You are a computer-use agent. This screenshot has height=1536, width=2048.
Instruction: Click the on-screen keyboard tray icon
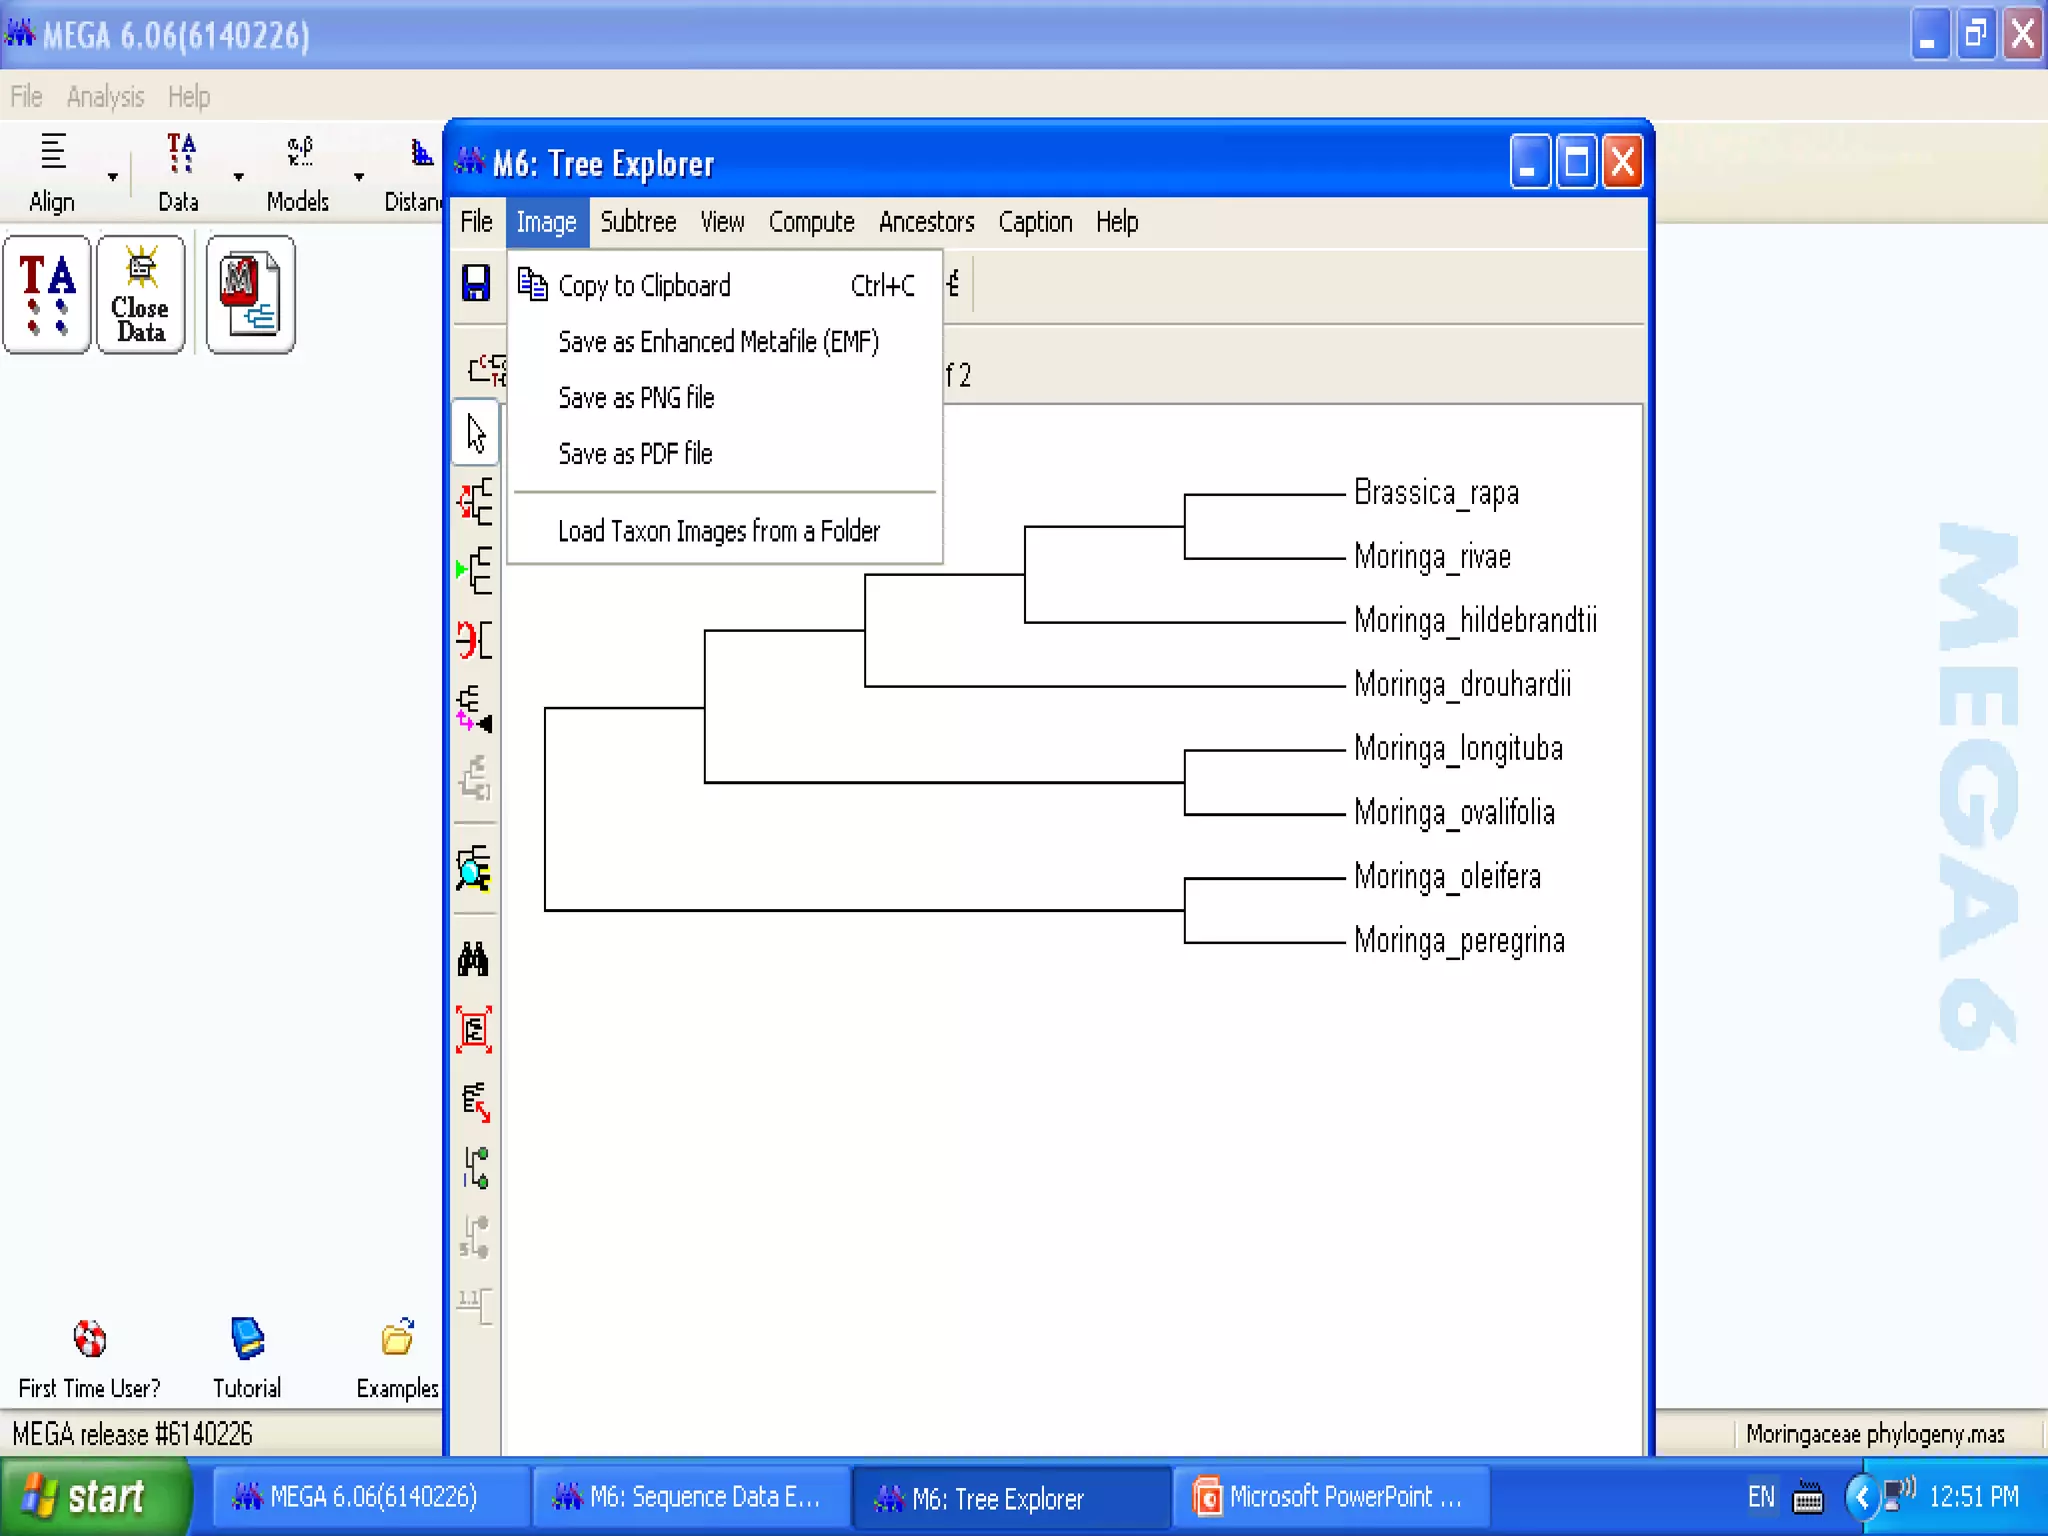pyautogui.click(x=1808, y=1499)
